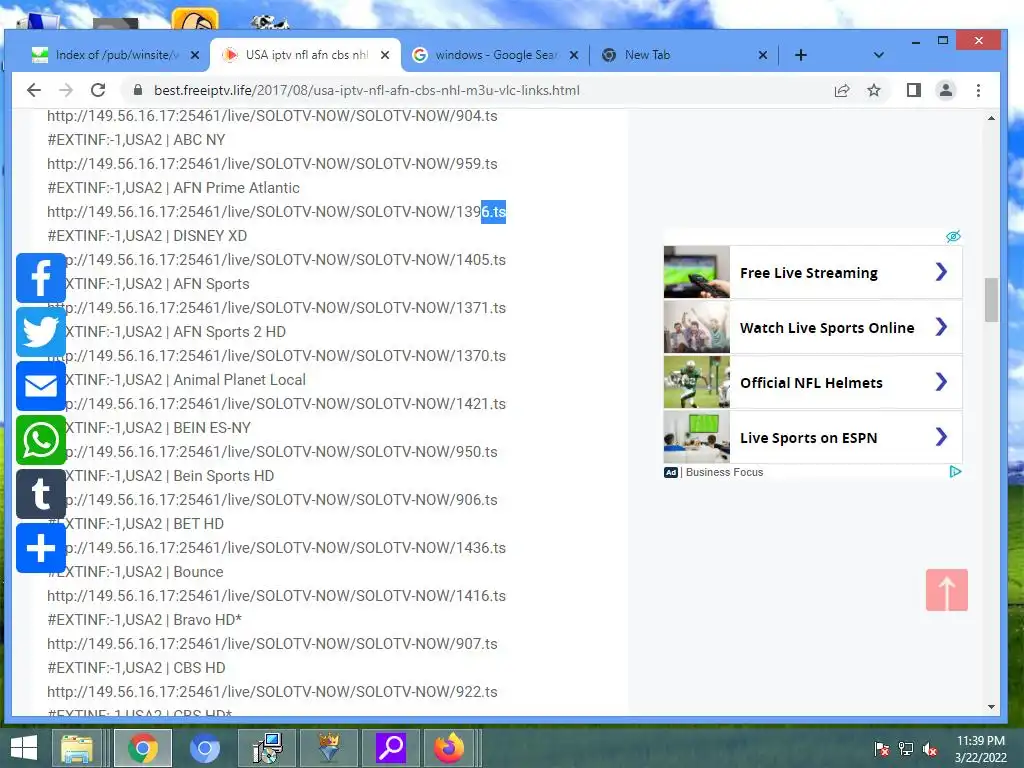1024x768 pixels.
Task: Click the address bar URL
Action: coord(366,90)
